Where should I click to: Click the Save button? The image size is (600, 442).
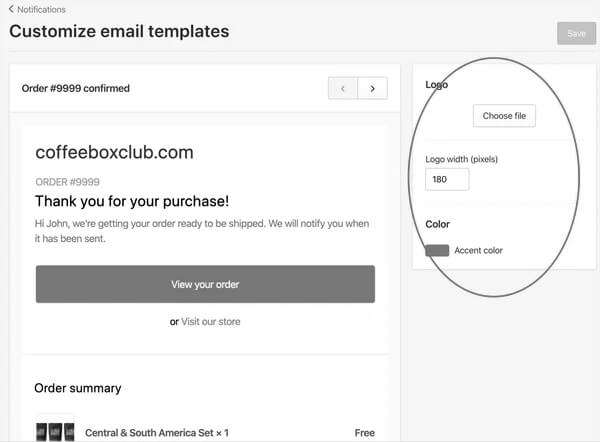coord(576,34)
